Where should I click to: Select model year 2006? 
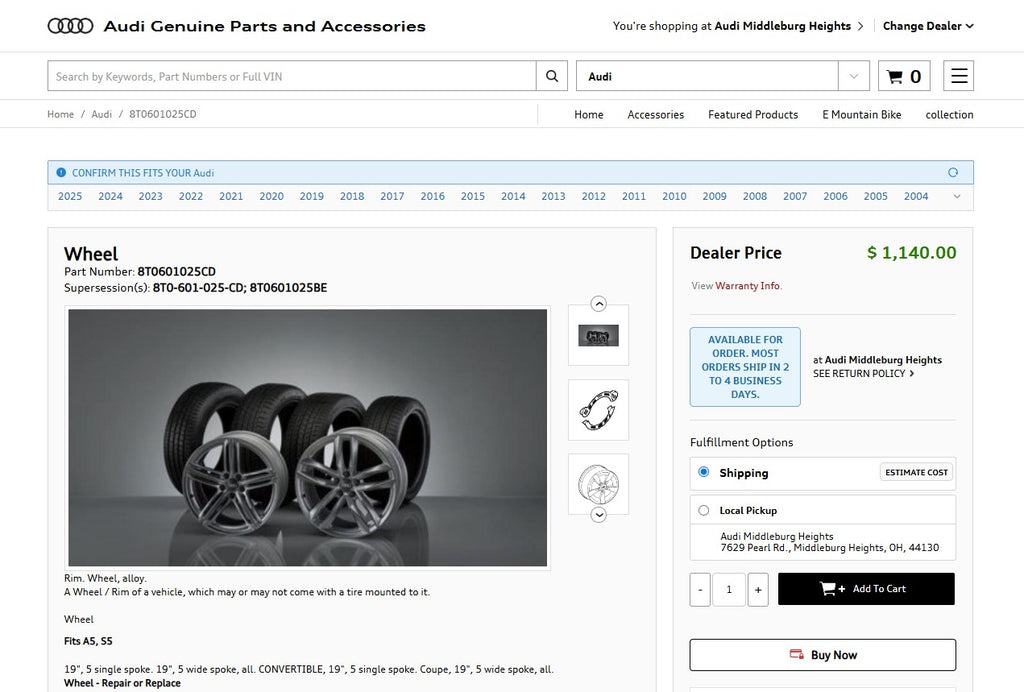(x=835, y=197)
